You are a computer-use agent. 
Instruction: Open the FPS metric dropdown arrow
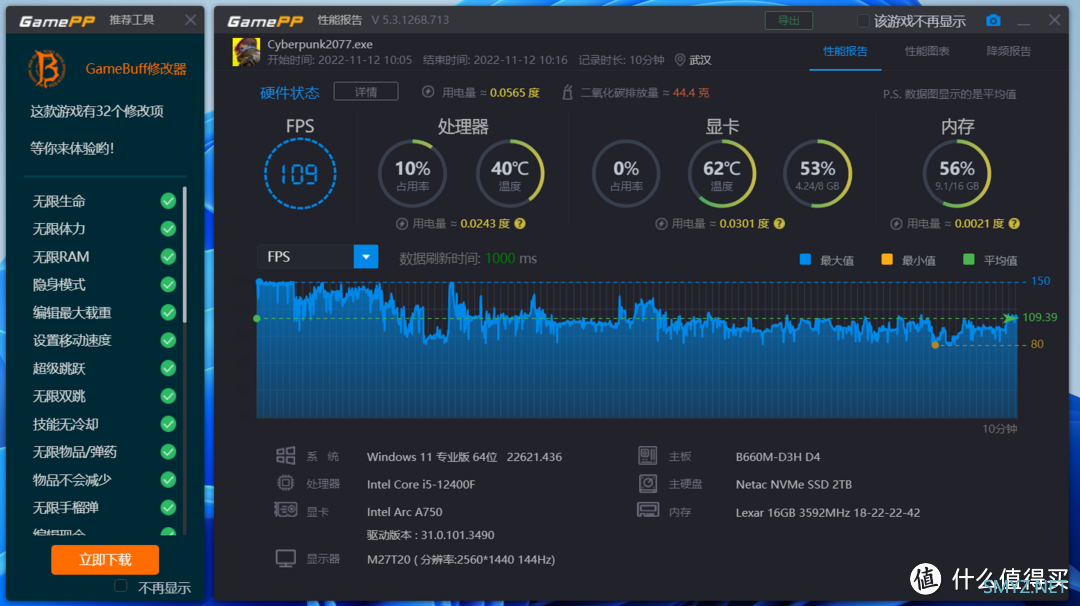click(x=366, y=257)
